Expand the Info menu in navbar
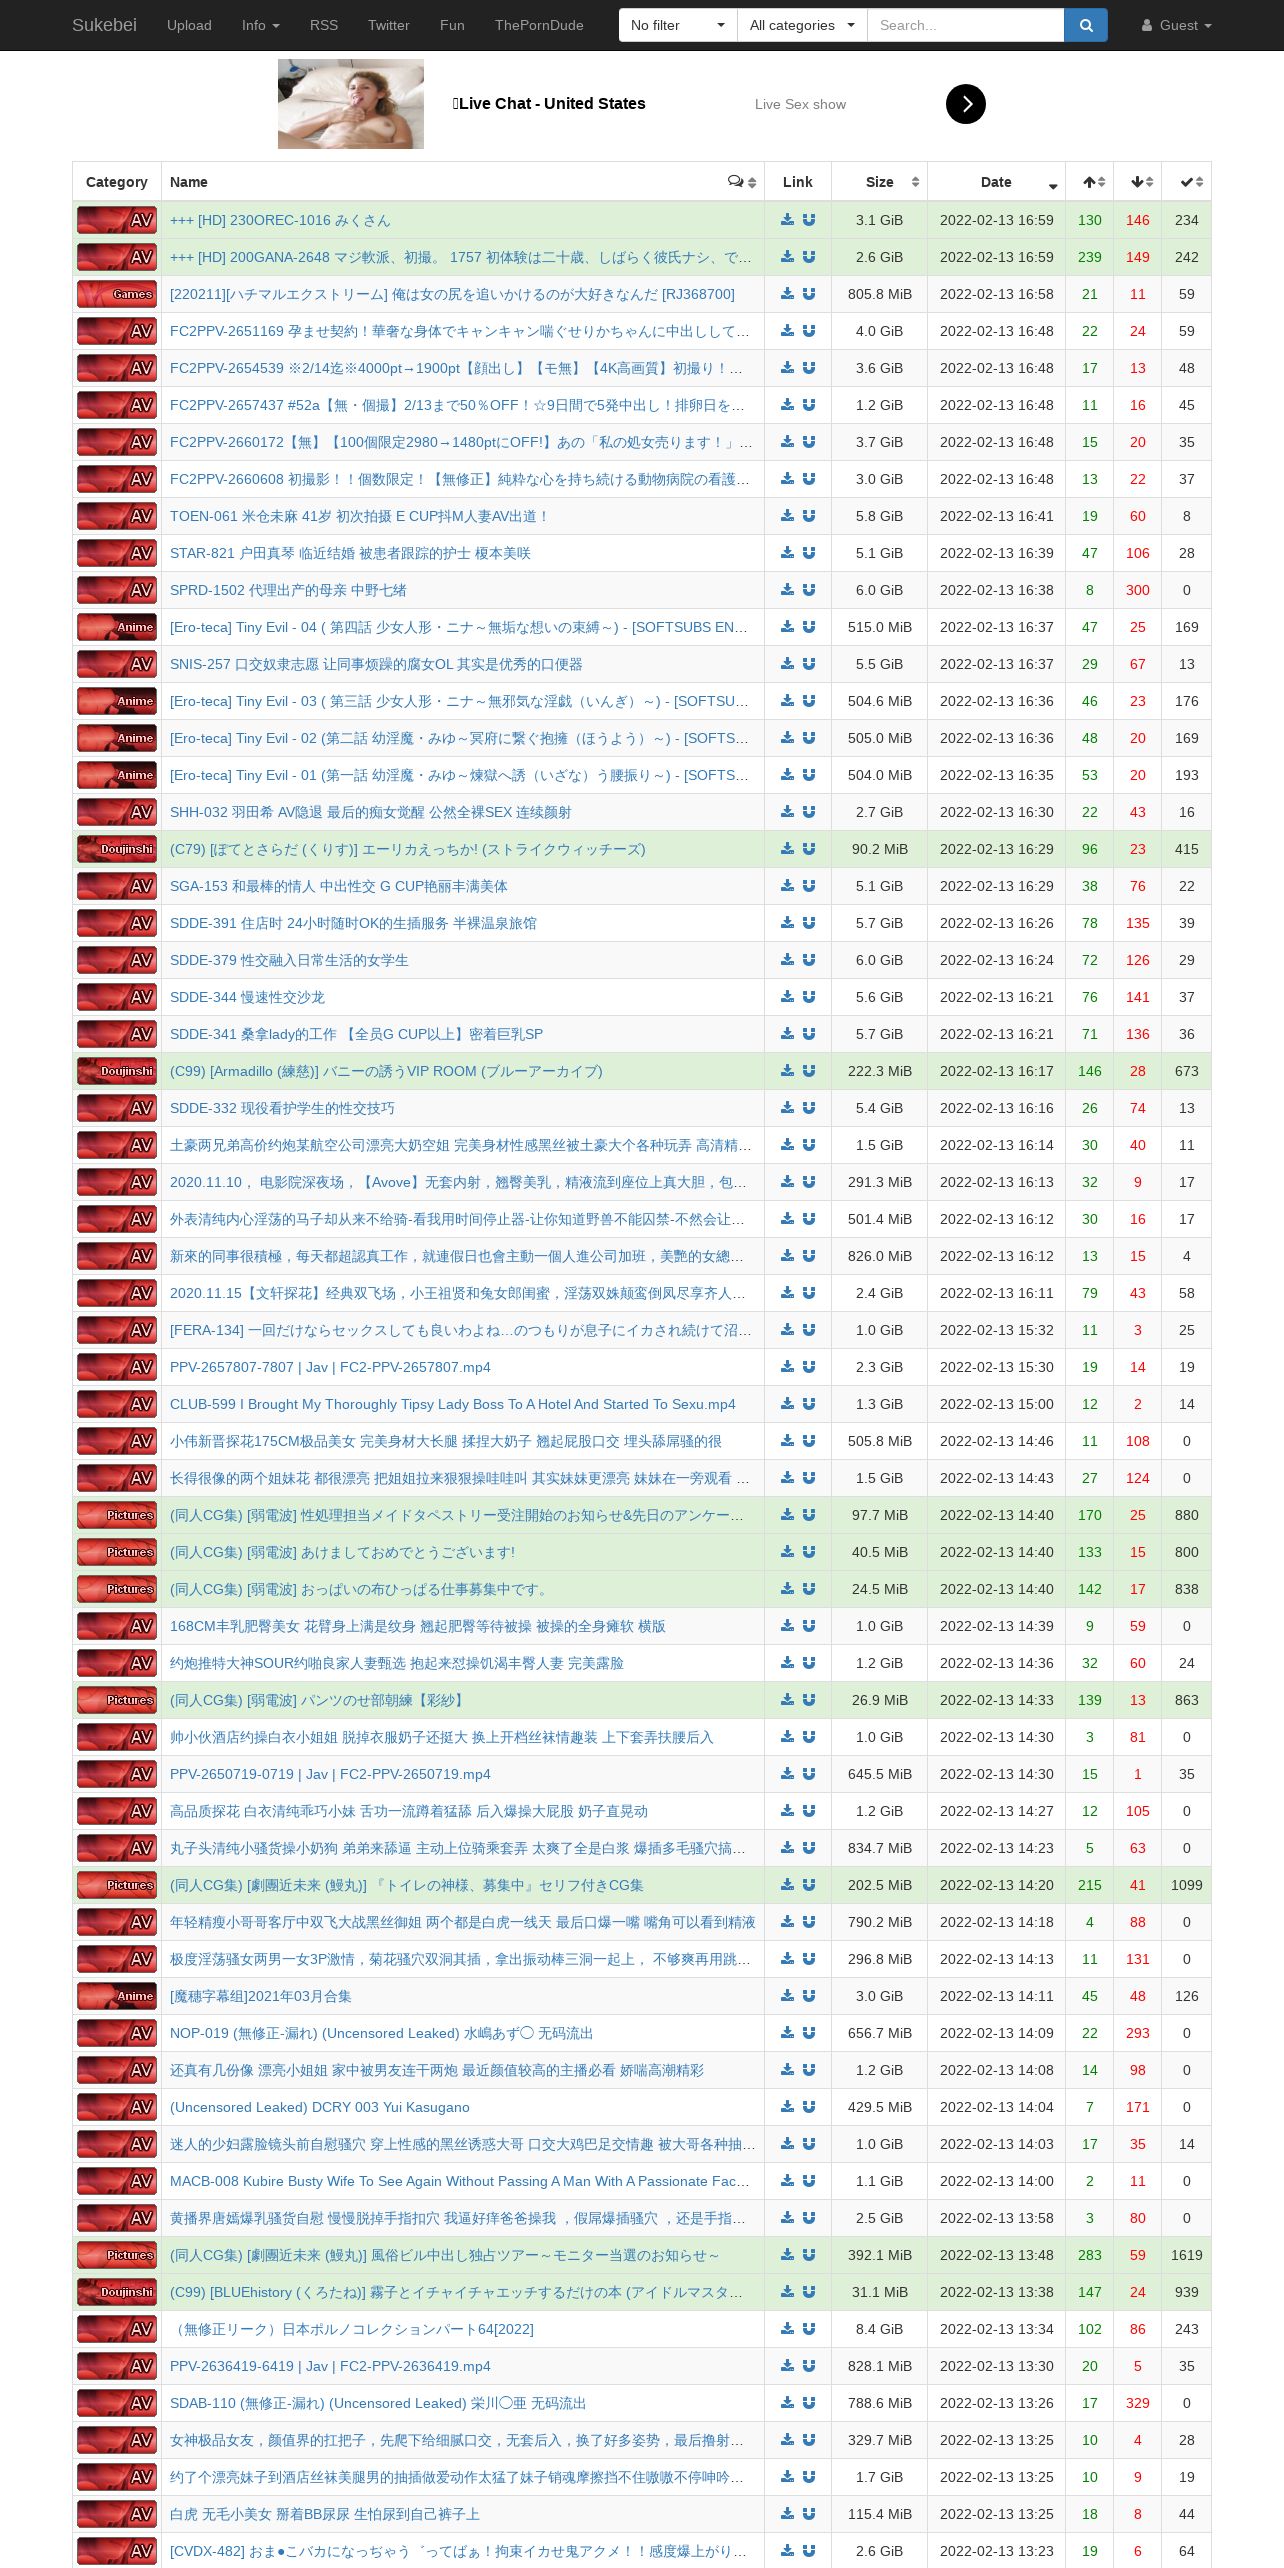Image resolution: width=1284 pixels, height=2568 pixels. [261, 25]
